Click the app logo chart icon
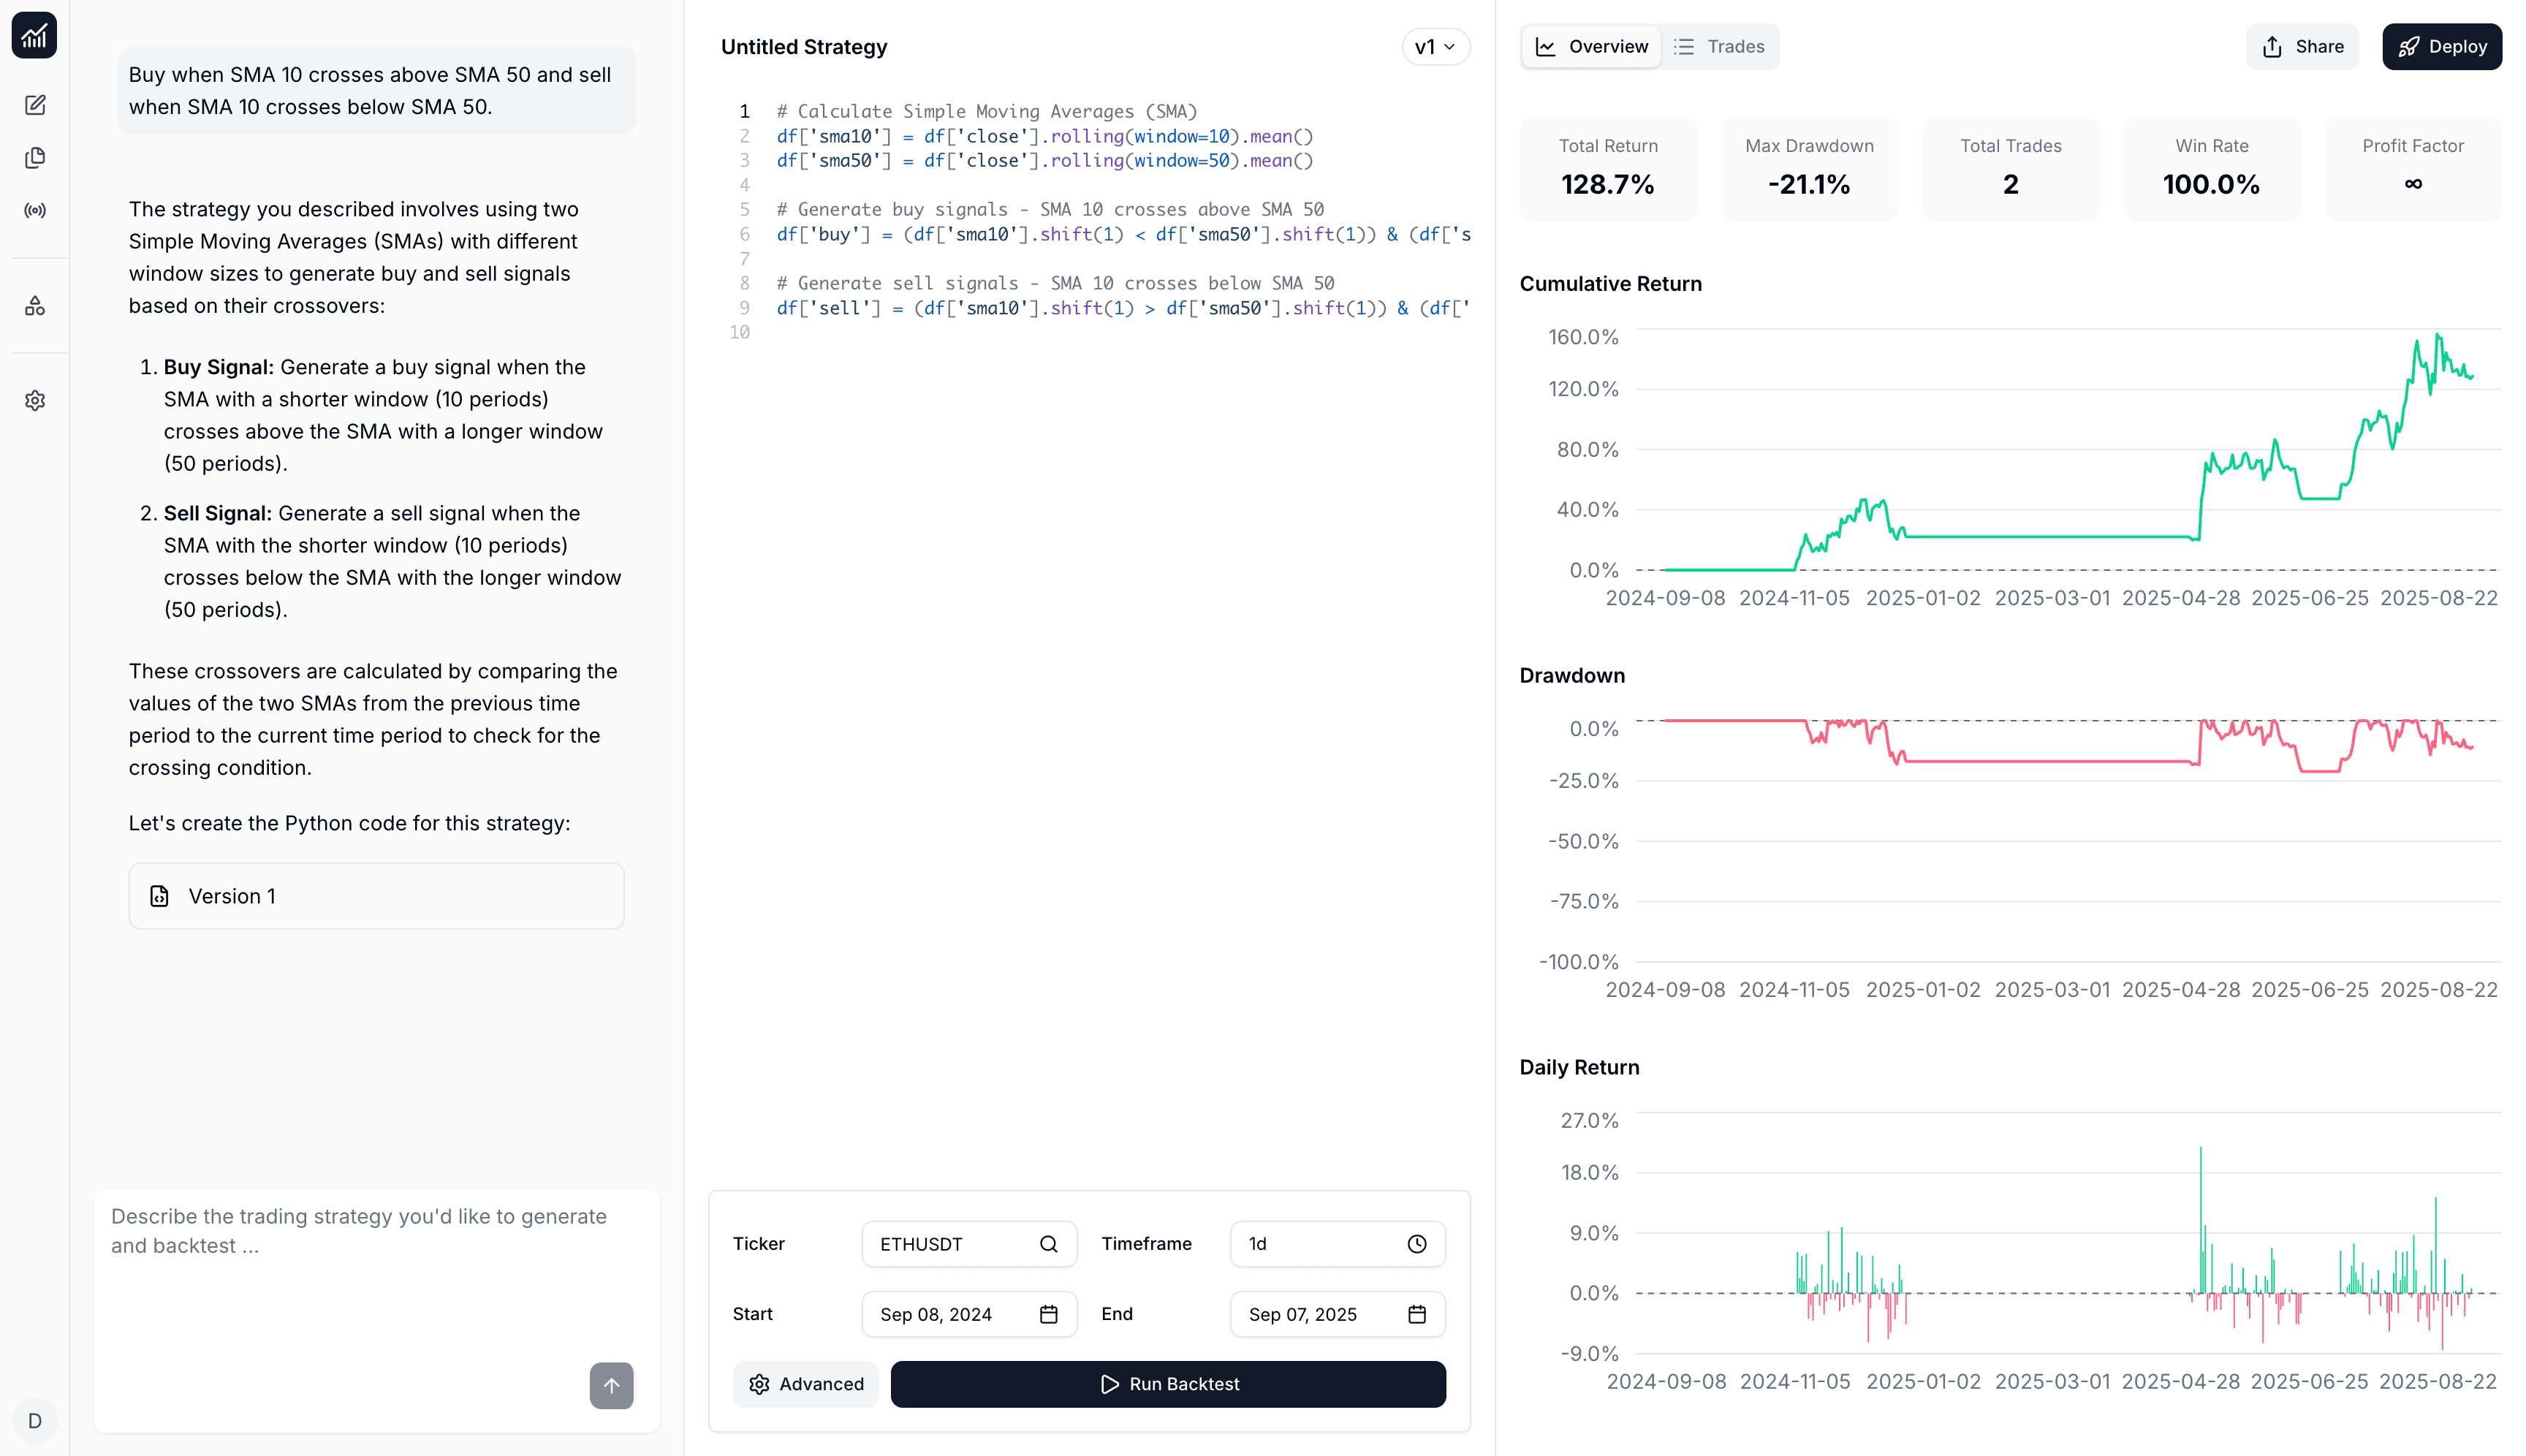 [35, 36]
